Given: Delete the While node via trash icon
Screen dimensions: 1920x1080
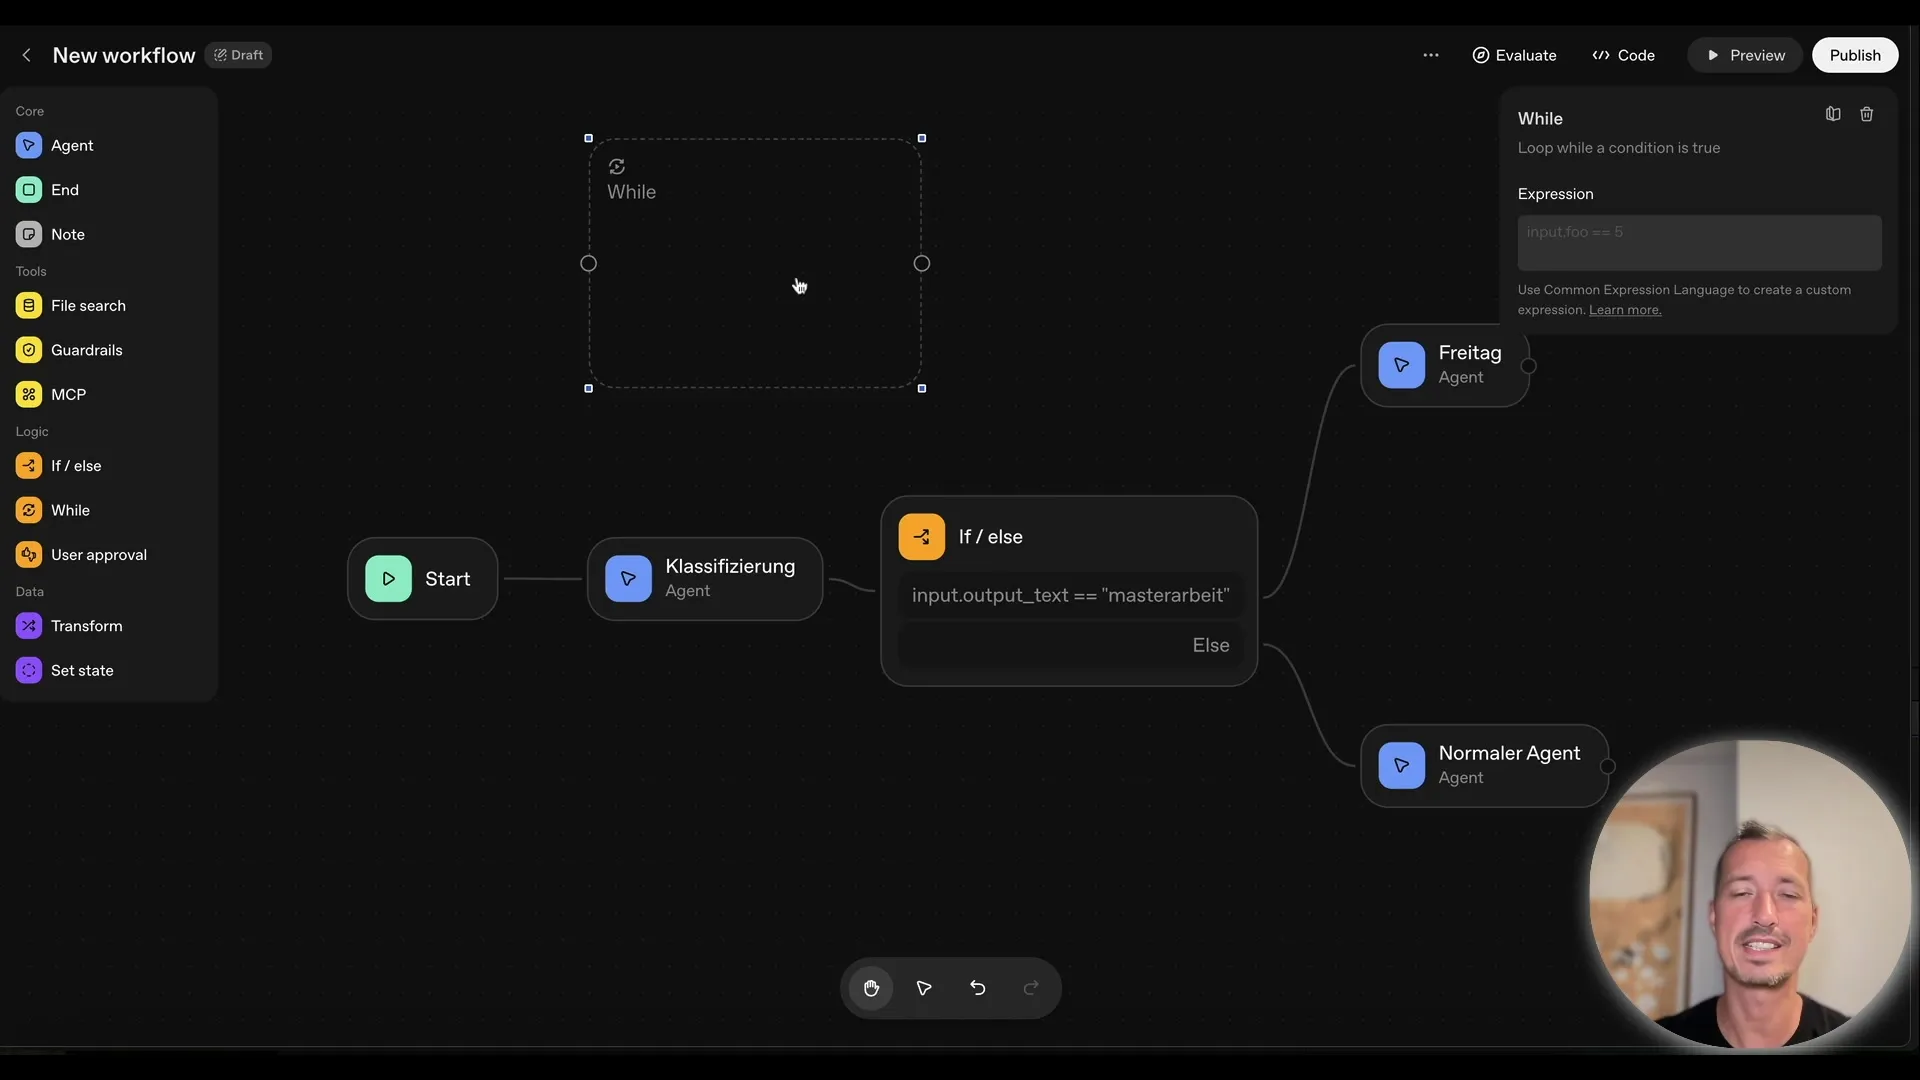Looking at the screenshot, I should point(1866,113).
